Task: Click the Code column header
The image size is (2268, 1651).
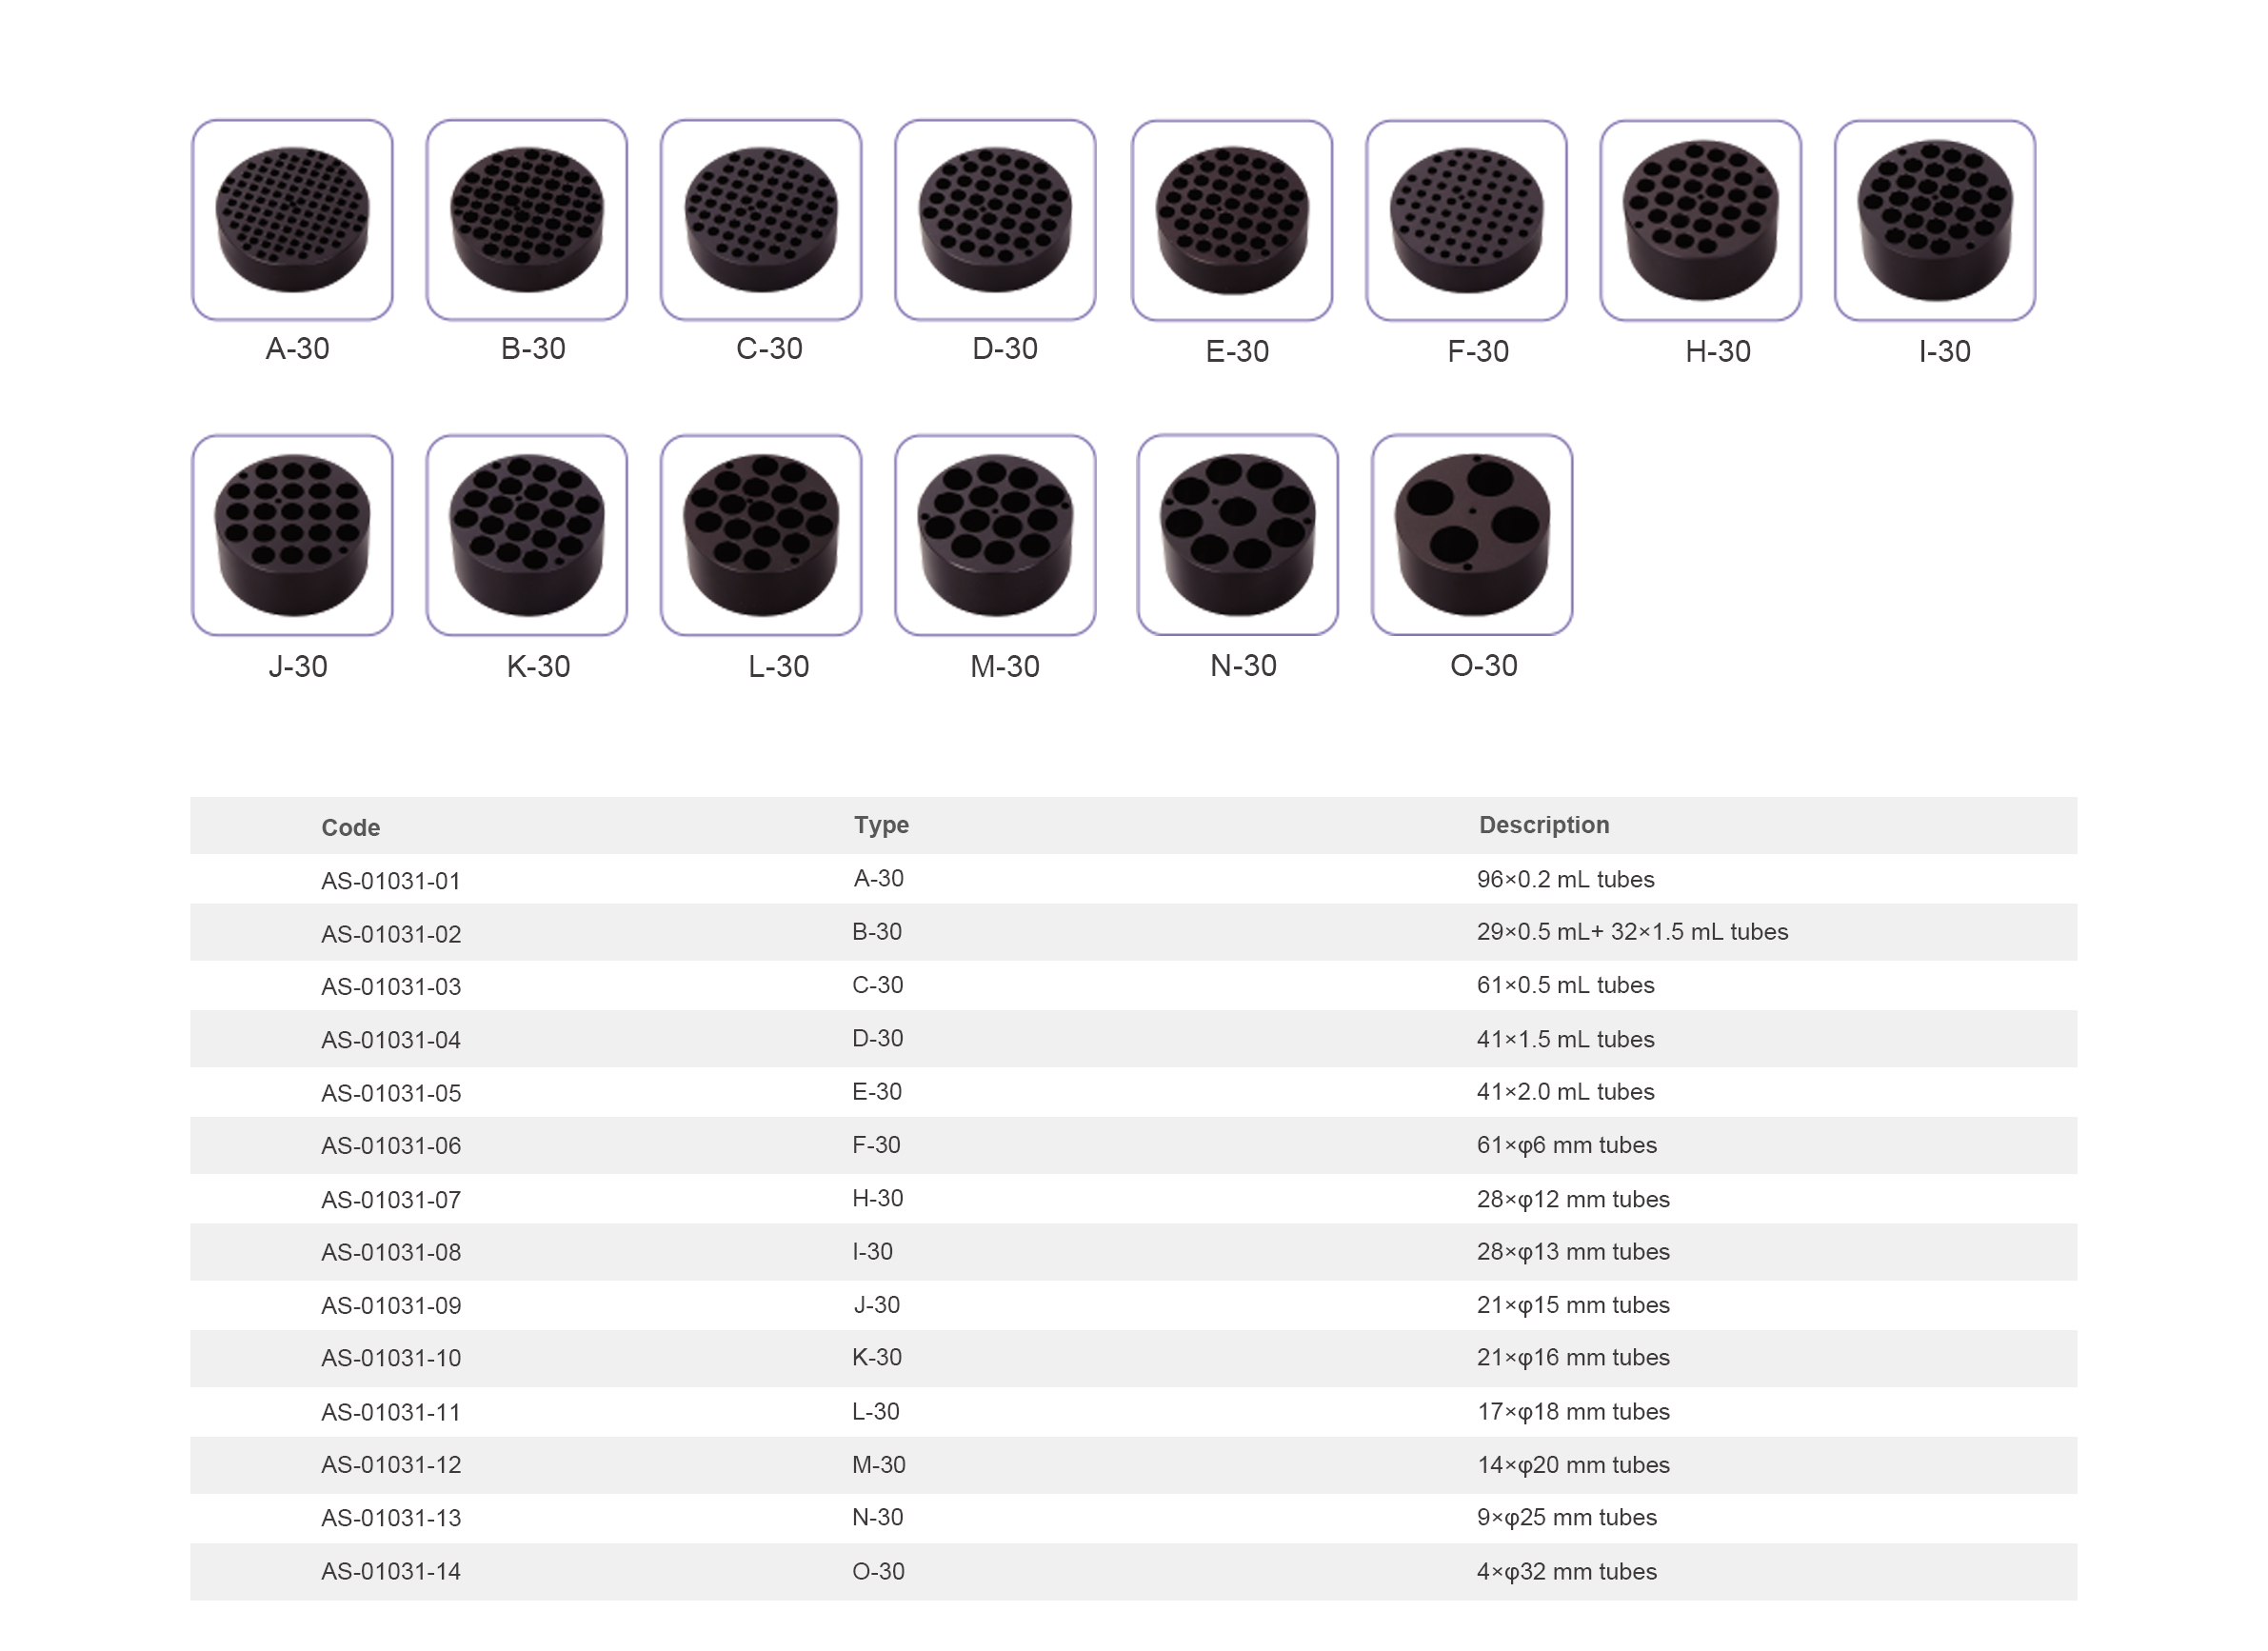Action: (x=351, y=828)
